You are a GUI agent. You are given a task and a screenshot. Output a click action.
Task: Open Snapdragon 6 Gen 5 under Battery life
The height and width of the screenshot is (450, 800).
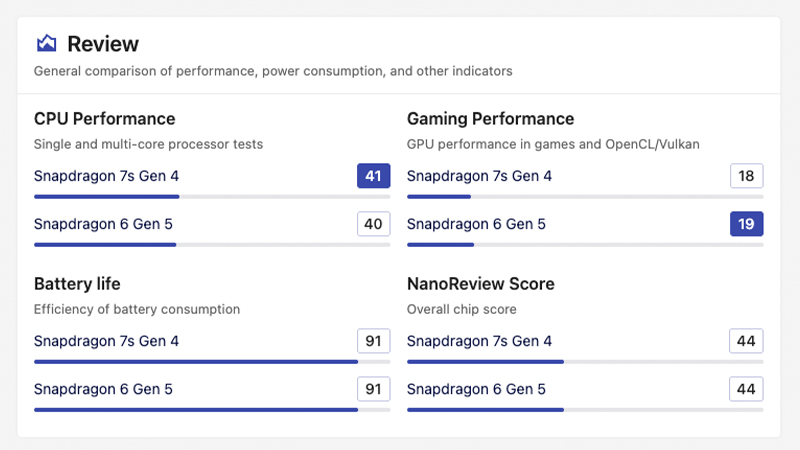coord(103,389)
